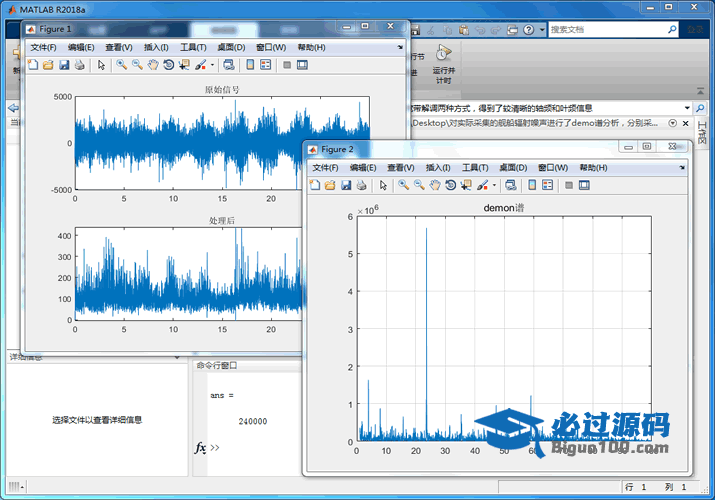Focus the 搜索文档 search field
Viewport: 715px width, 500px height.
(x=607, y=30)
